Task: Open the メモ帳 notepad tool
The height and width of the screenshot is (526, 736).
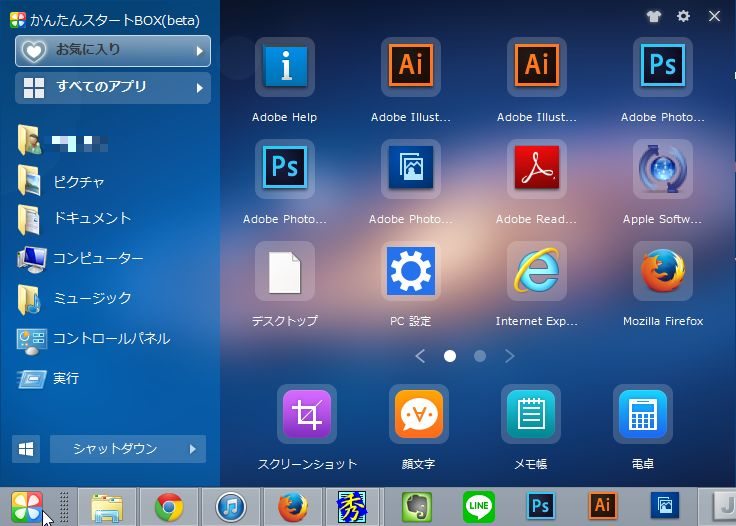Action: click(x=531, y=414)
